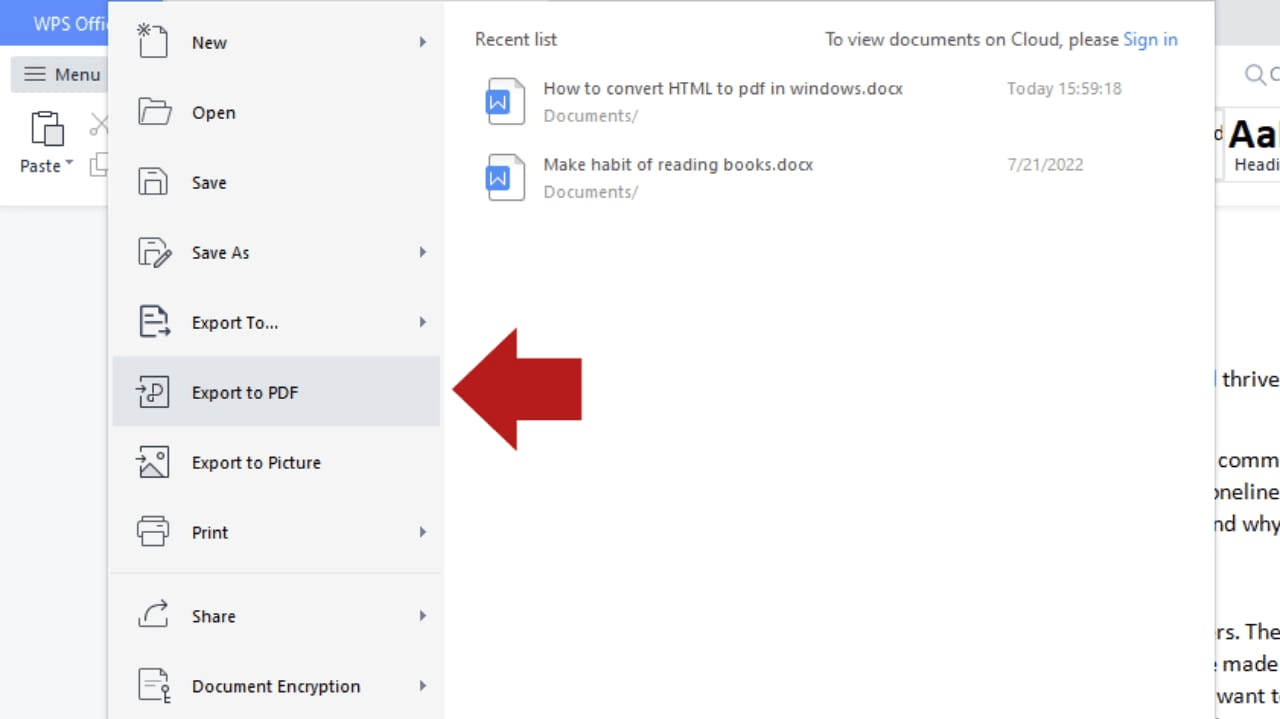This screenshot has width=1280, height=719.
Task: Click the Open folder icon
Action: 153,112
